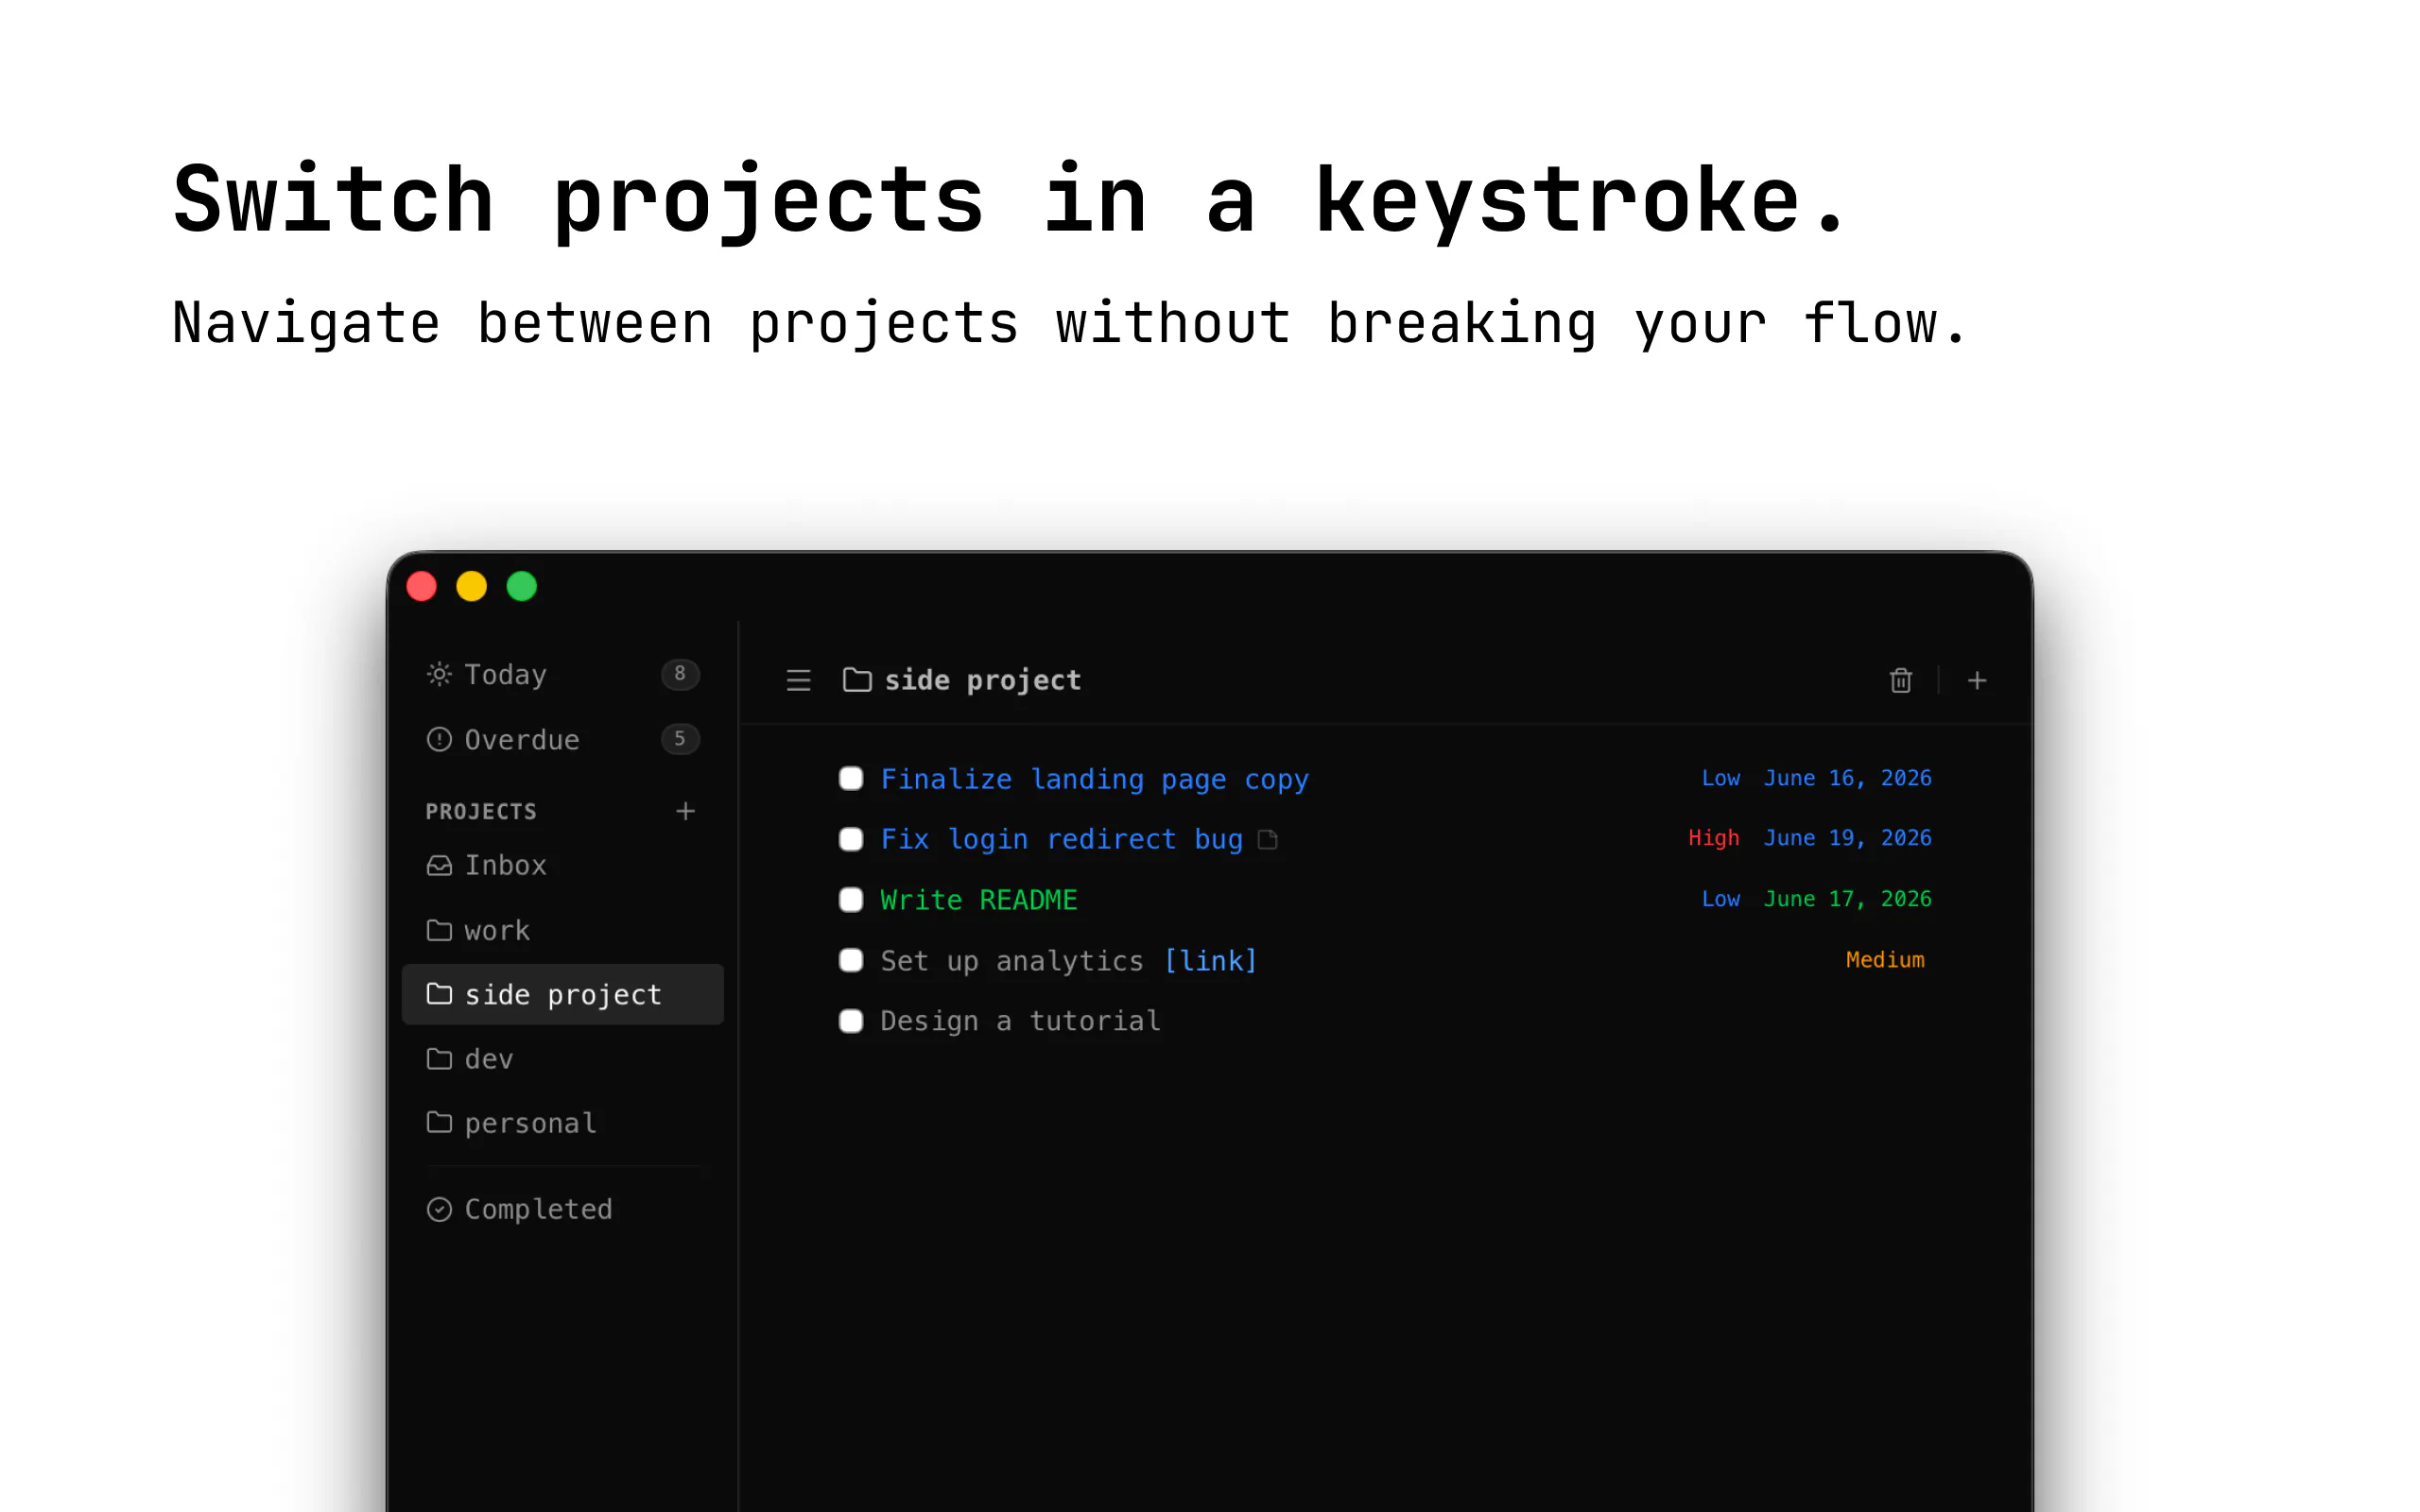Screen dimensions: 2420x1512
Task: Click the High priority label
Action: click(1713, 838)
